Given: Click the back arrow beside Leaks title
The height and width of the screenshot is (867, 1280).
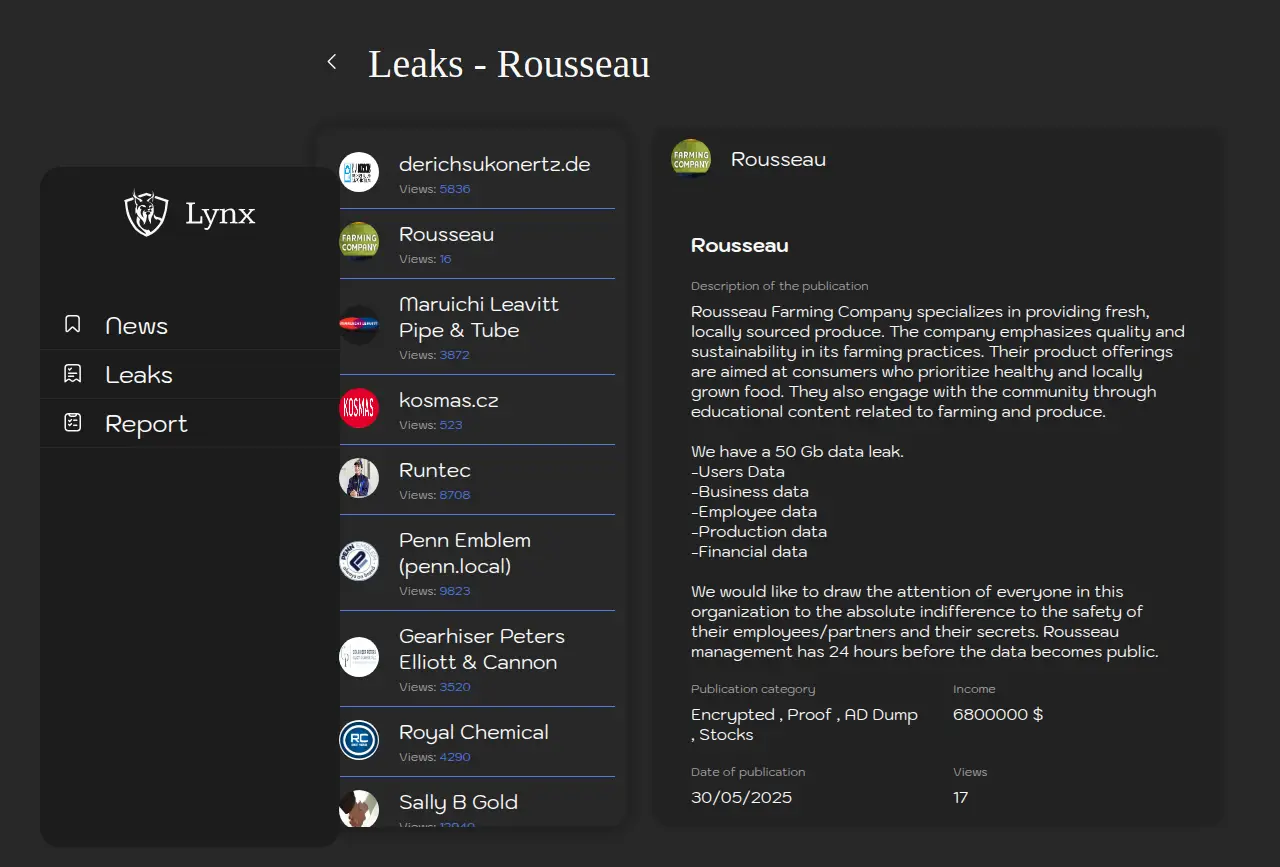Looking at the screenshot, I should (x=332, y=62).
